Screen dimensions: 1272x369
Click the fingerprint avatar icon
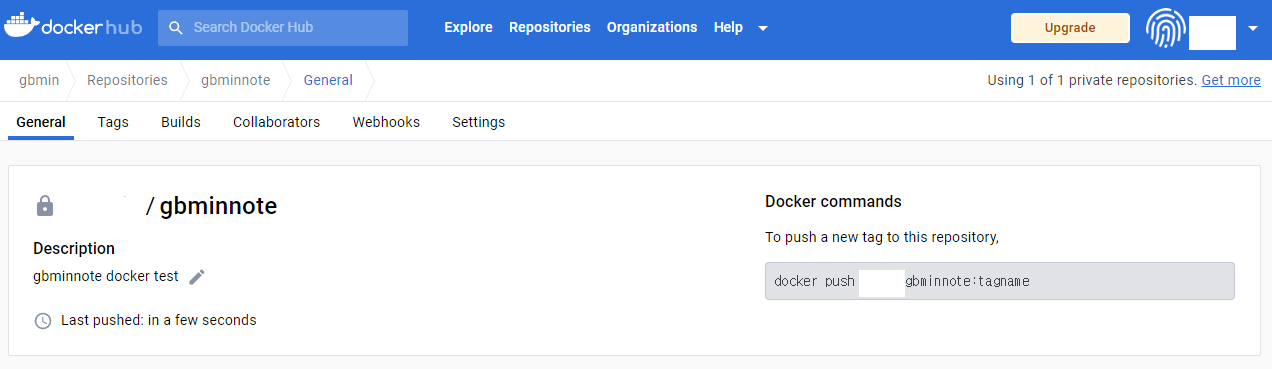[x=1165, y=28]
